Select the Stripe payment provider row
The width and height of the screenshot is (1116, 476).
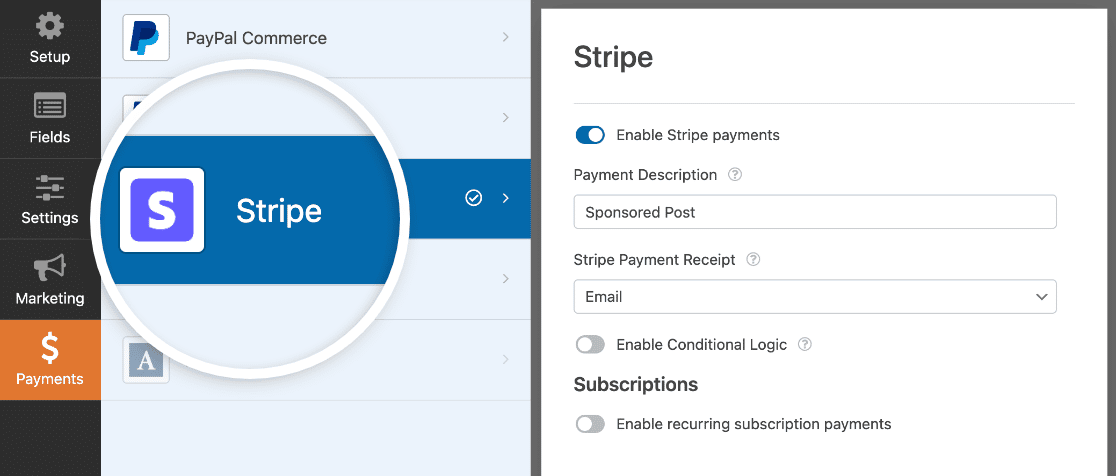tap(316, 199)
